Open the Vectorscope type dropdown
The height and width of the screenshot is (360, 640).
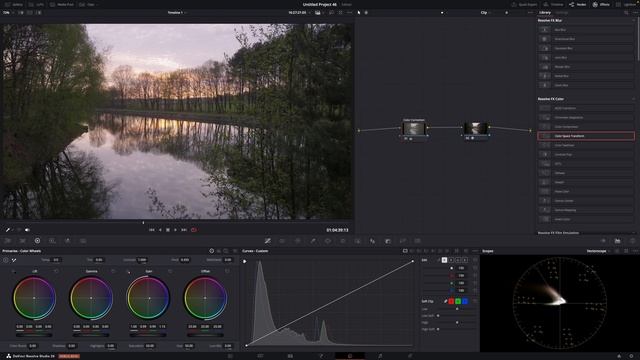pyautogui.click(x=598, y=251)
